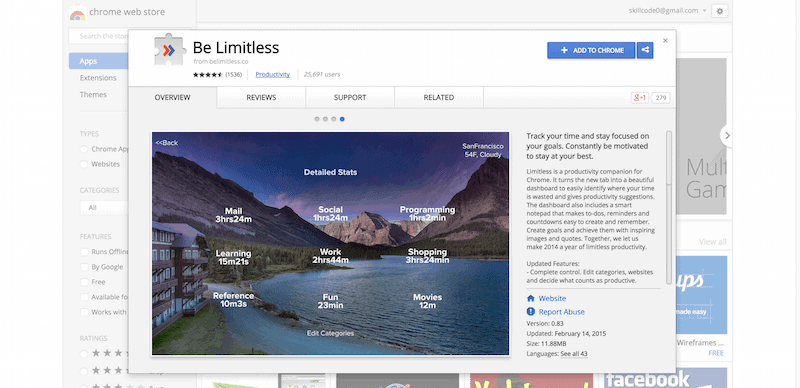Click the Google +1 button
Viewport: 800px width, 388px height.
pos(640,98)
